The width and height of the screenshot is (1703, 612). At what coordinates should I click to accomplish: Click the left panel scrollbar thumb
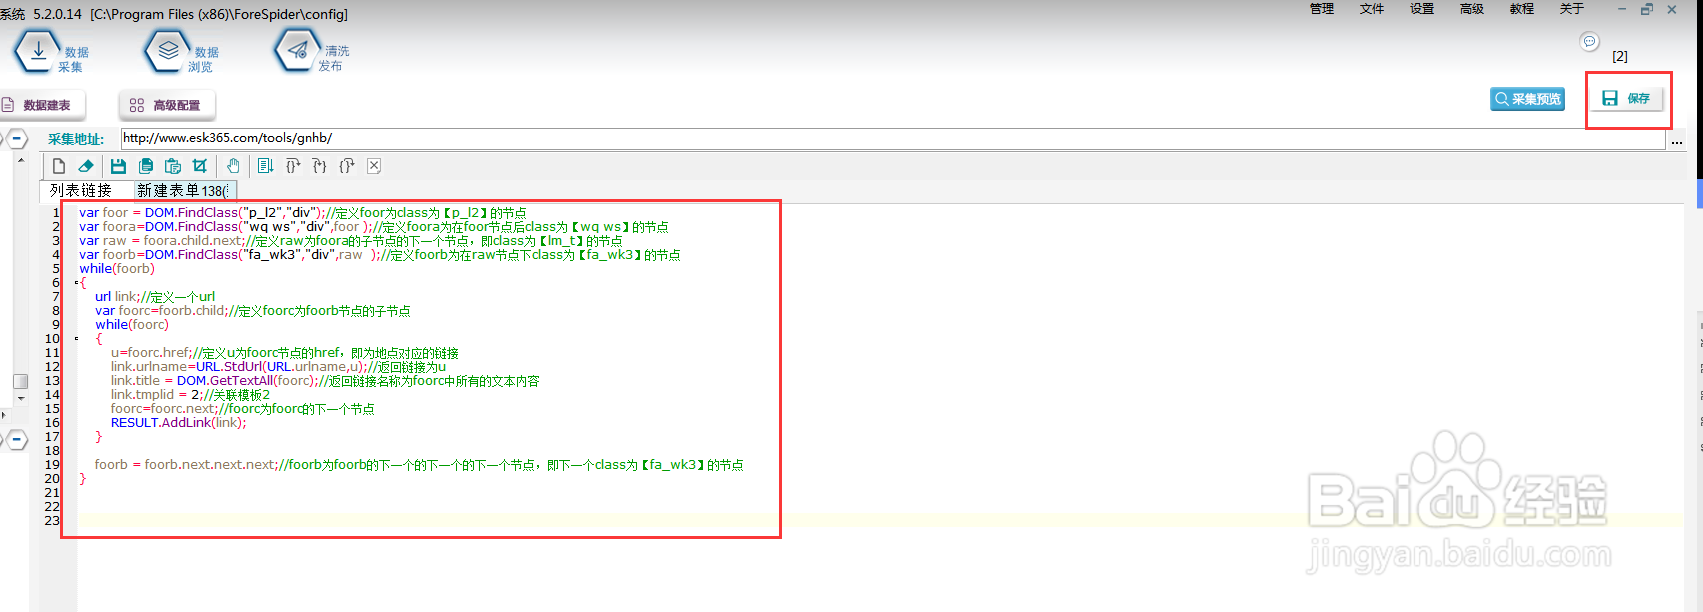tap(20, 381)
